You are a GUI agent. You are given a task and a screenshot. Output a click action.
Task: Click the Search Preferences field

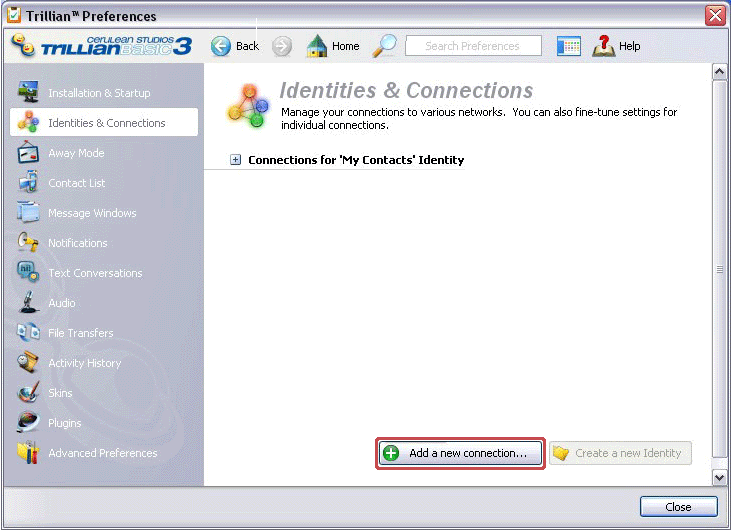tap(473, 46)
